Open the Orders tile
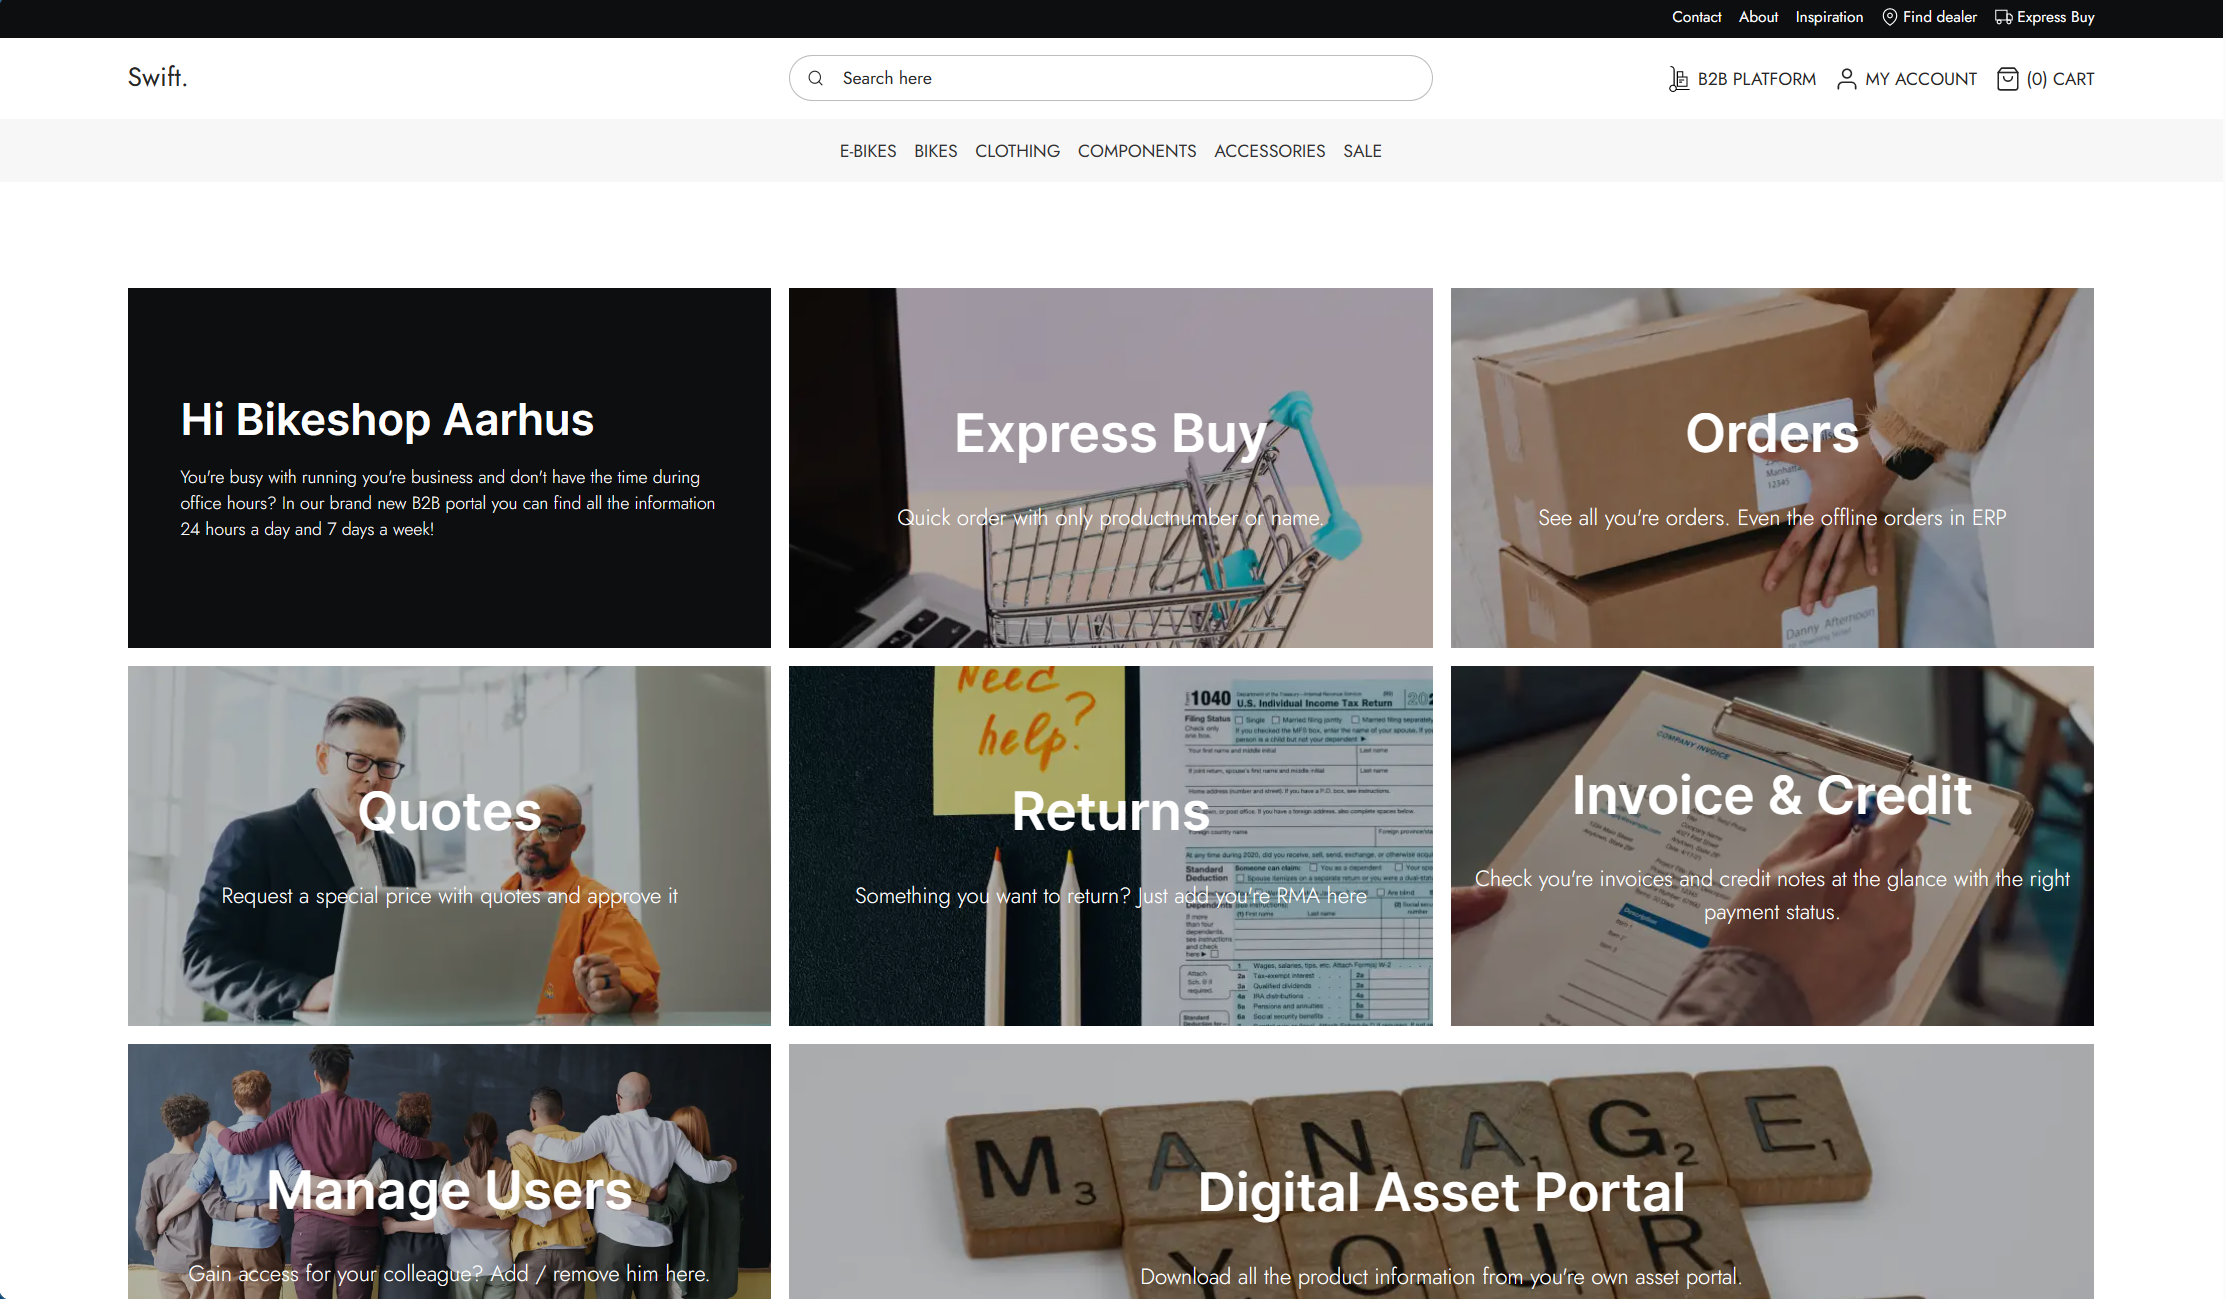Screen dimensions: 2226x1299 pos(1772,468)
